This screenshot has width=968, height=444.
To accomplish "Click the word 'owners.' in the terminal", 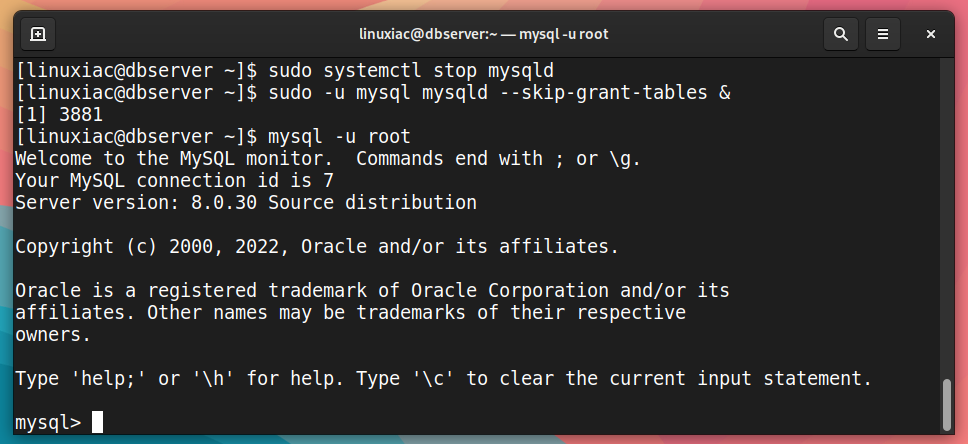I will click(53, 335).
